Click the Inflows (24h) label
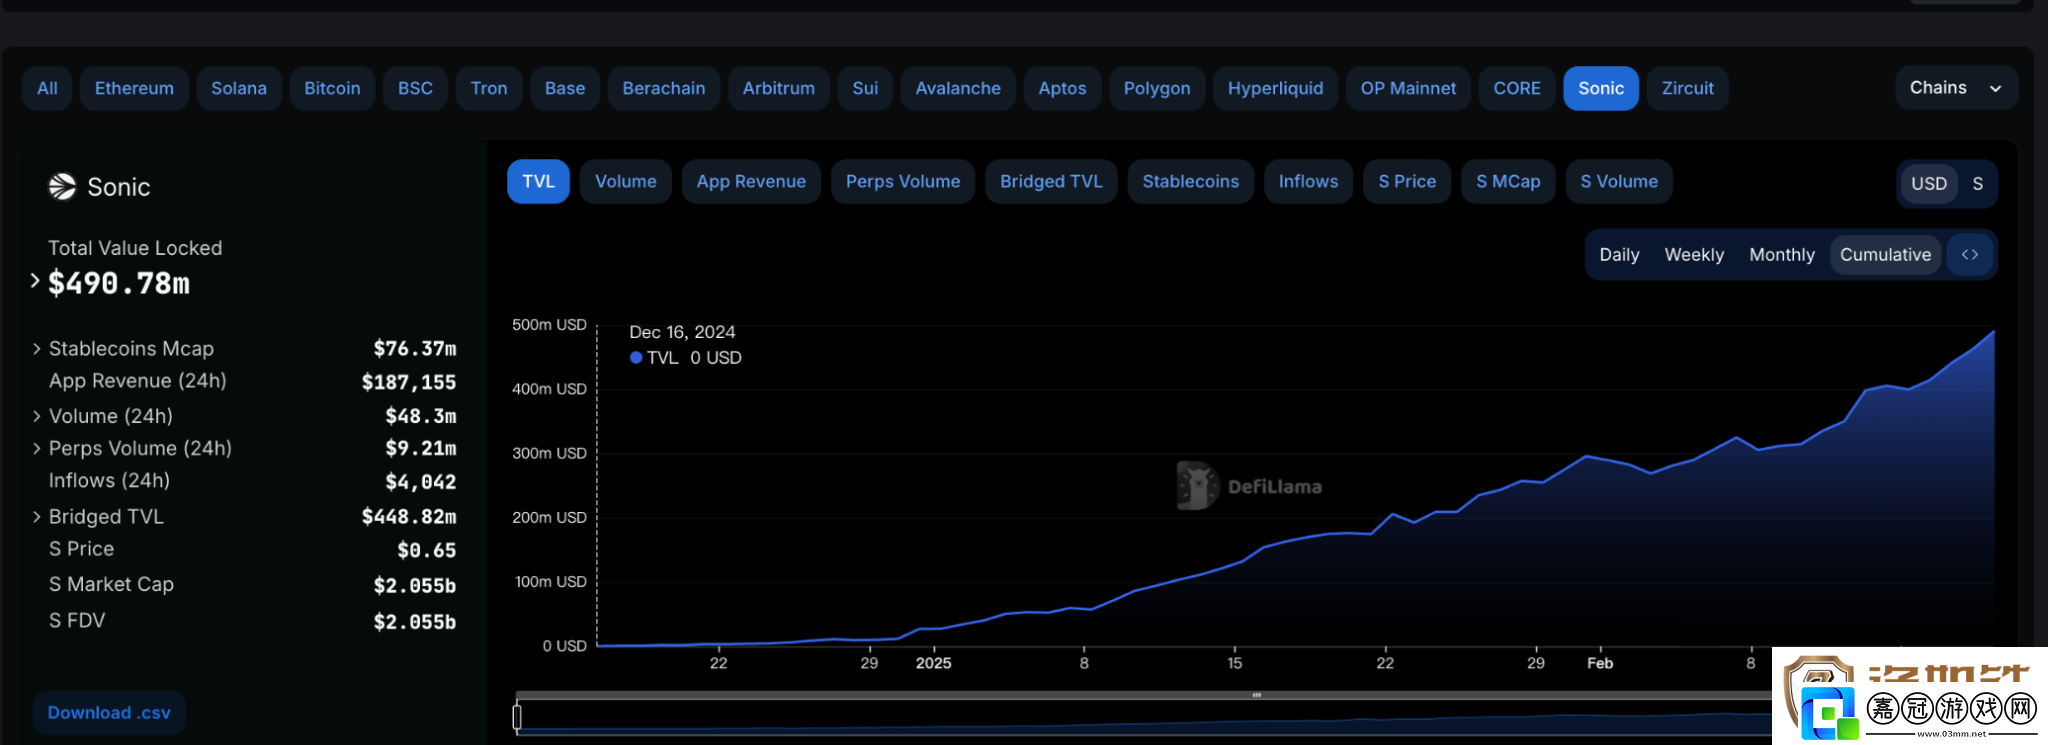This screenshot has width=2048, height=745. [109, 481]
